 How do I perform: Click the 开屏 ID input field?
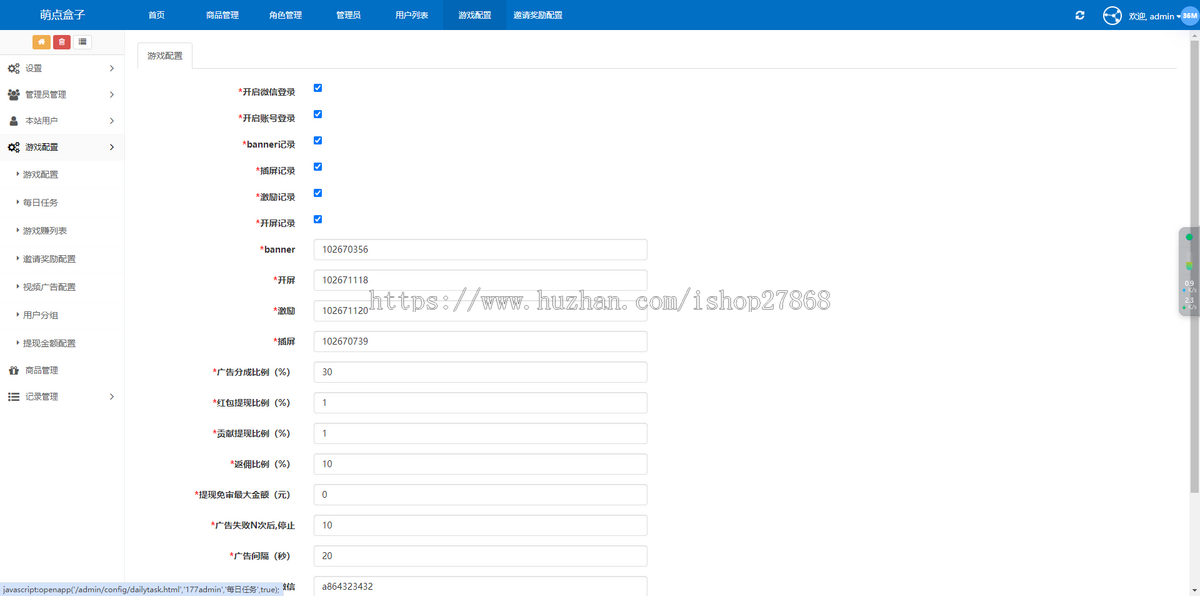480,280
